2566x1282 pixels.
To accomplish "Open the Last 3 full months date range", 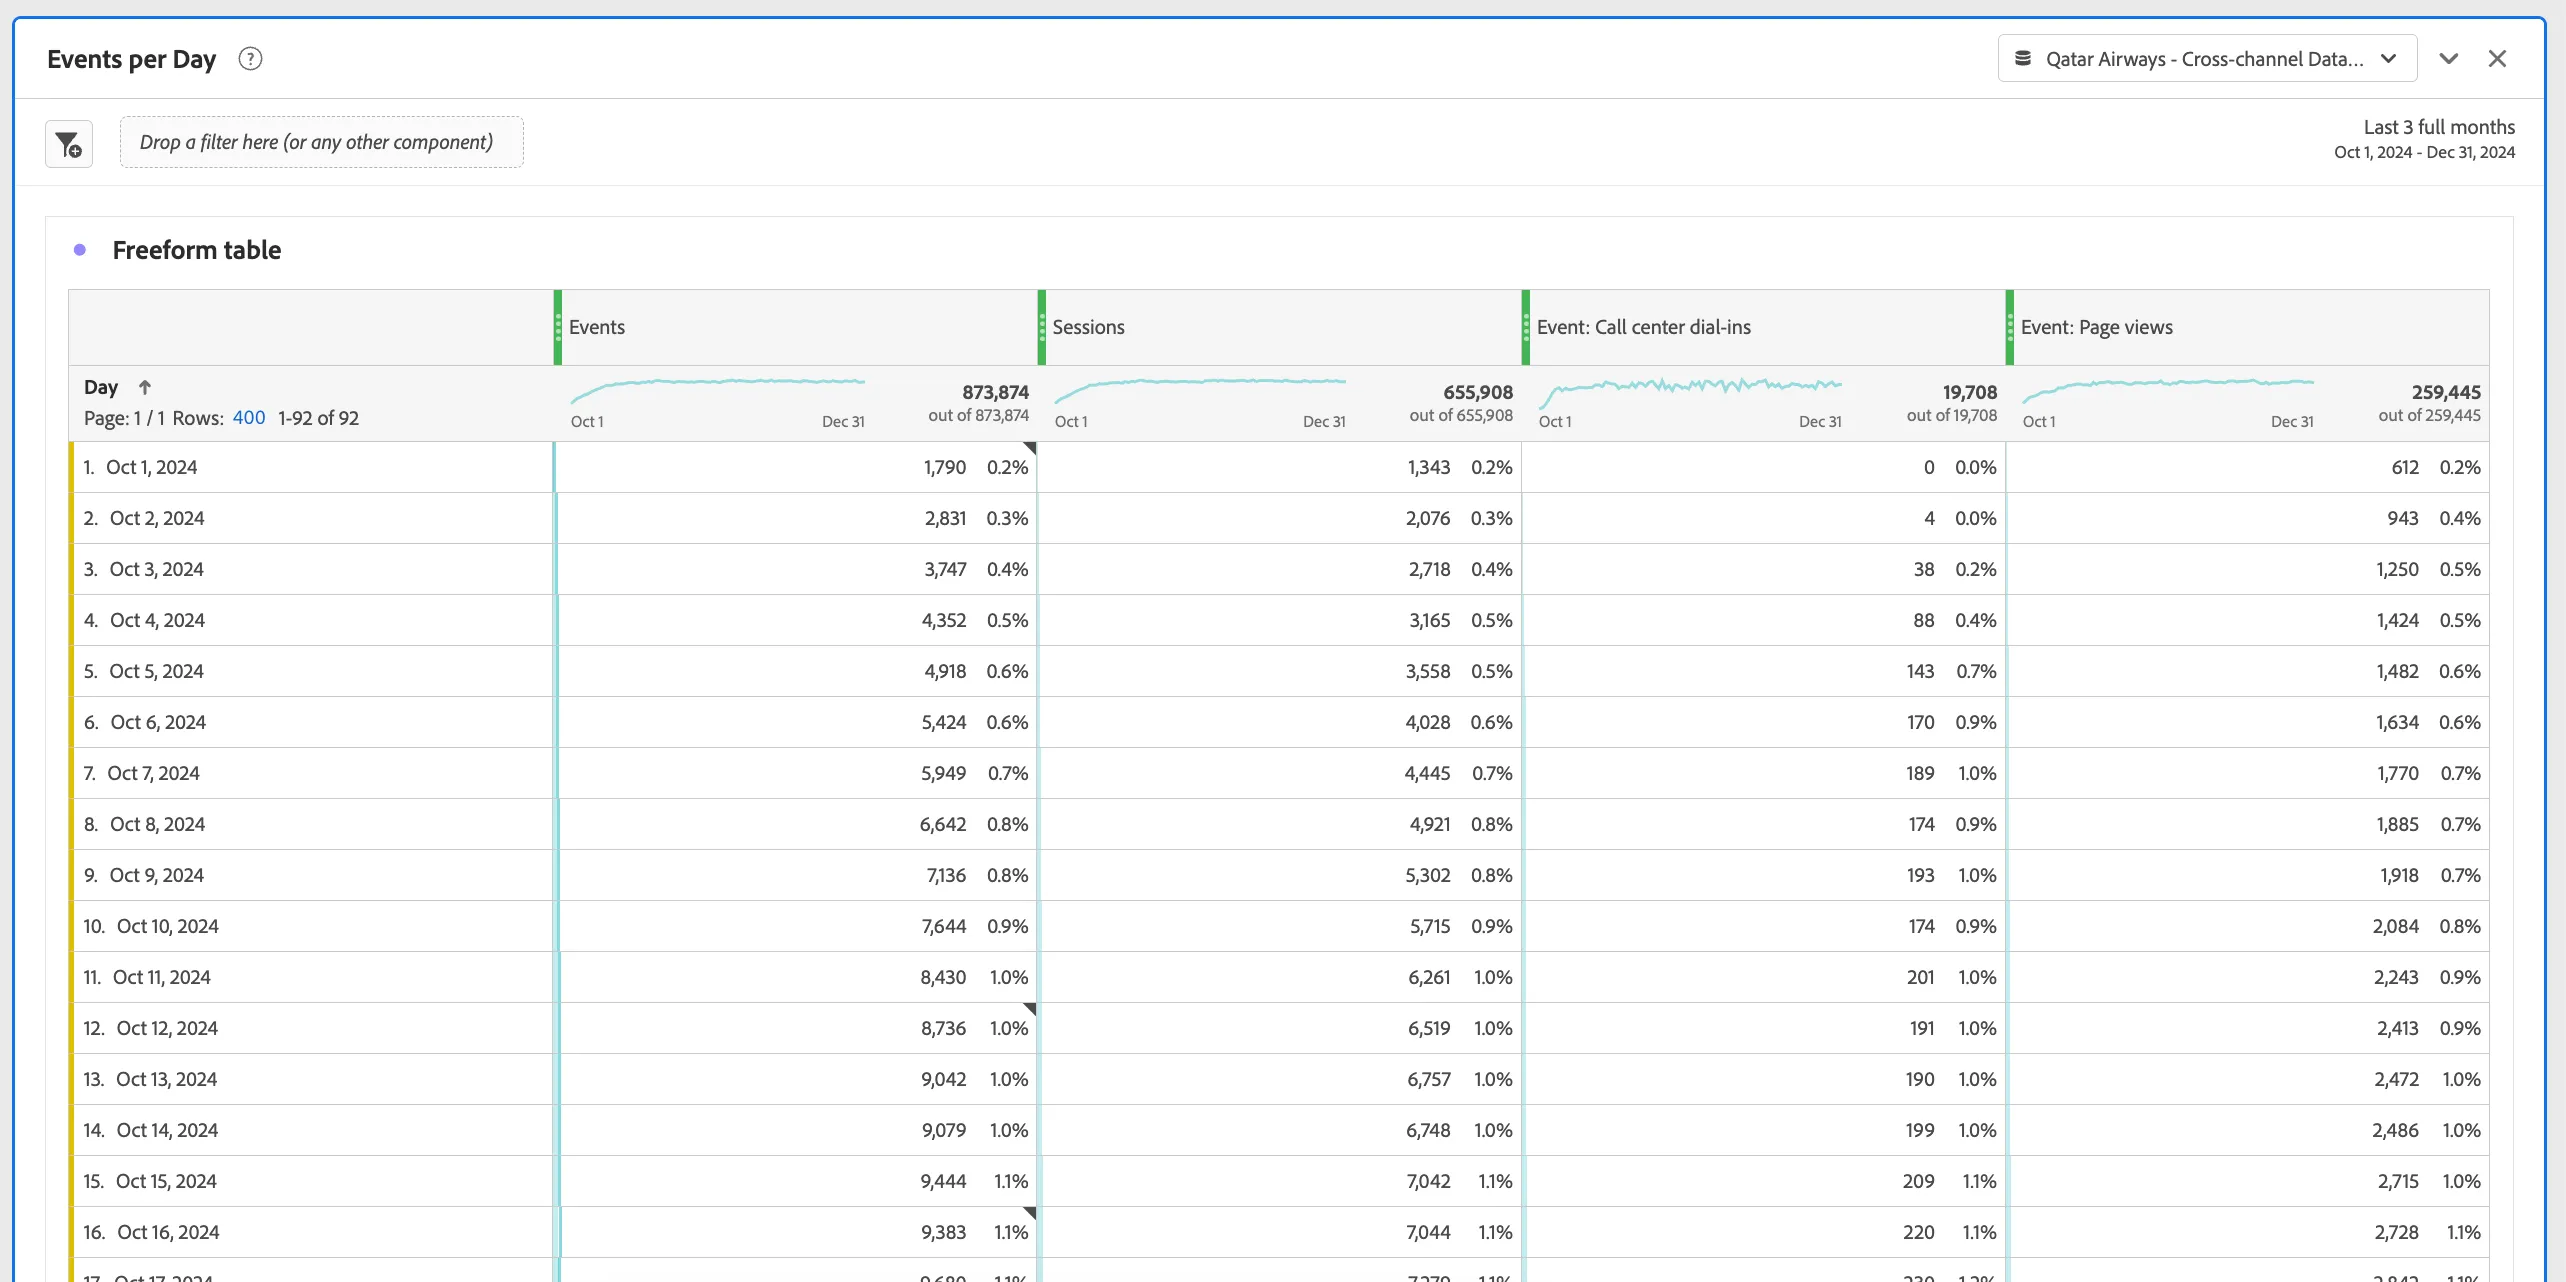I will tap(2425, 139).
